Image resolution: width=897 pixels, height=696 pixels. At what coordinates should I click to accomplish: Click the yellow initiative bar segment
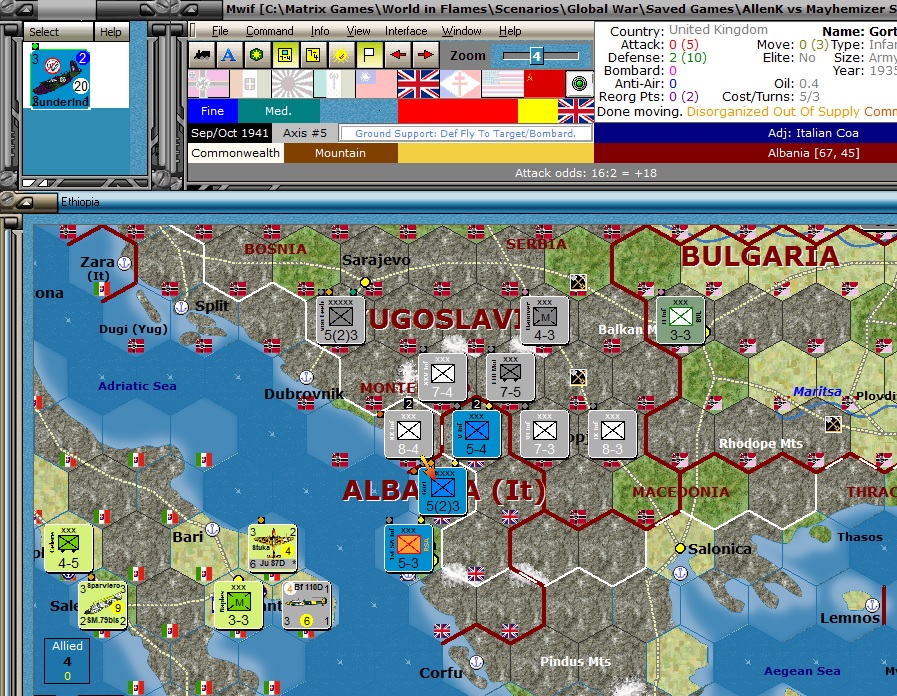[x=538, y=111]
